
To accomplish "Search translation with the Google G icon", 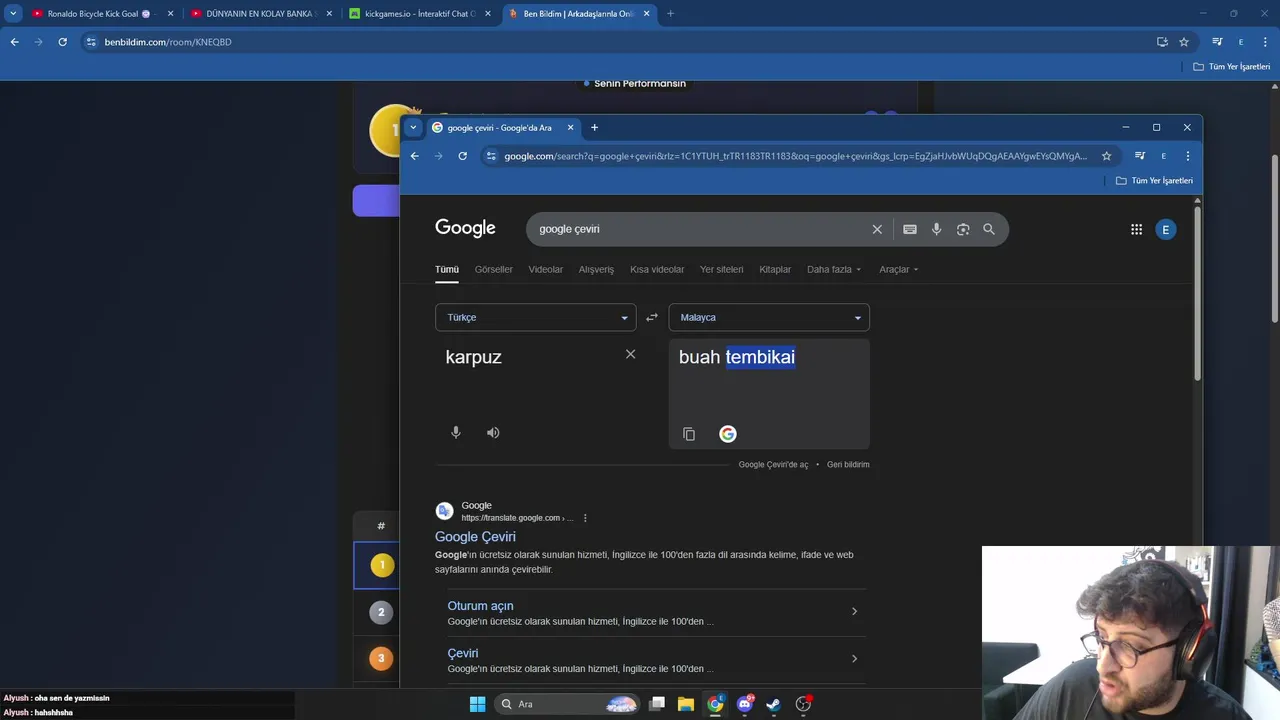I will pyautogui.click(x=728, y=434).
